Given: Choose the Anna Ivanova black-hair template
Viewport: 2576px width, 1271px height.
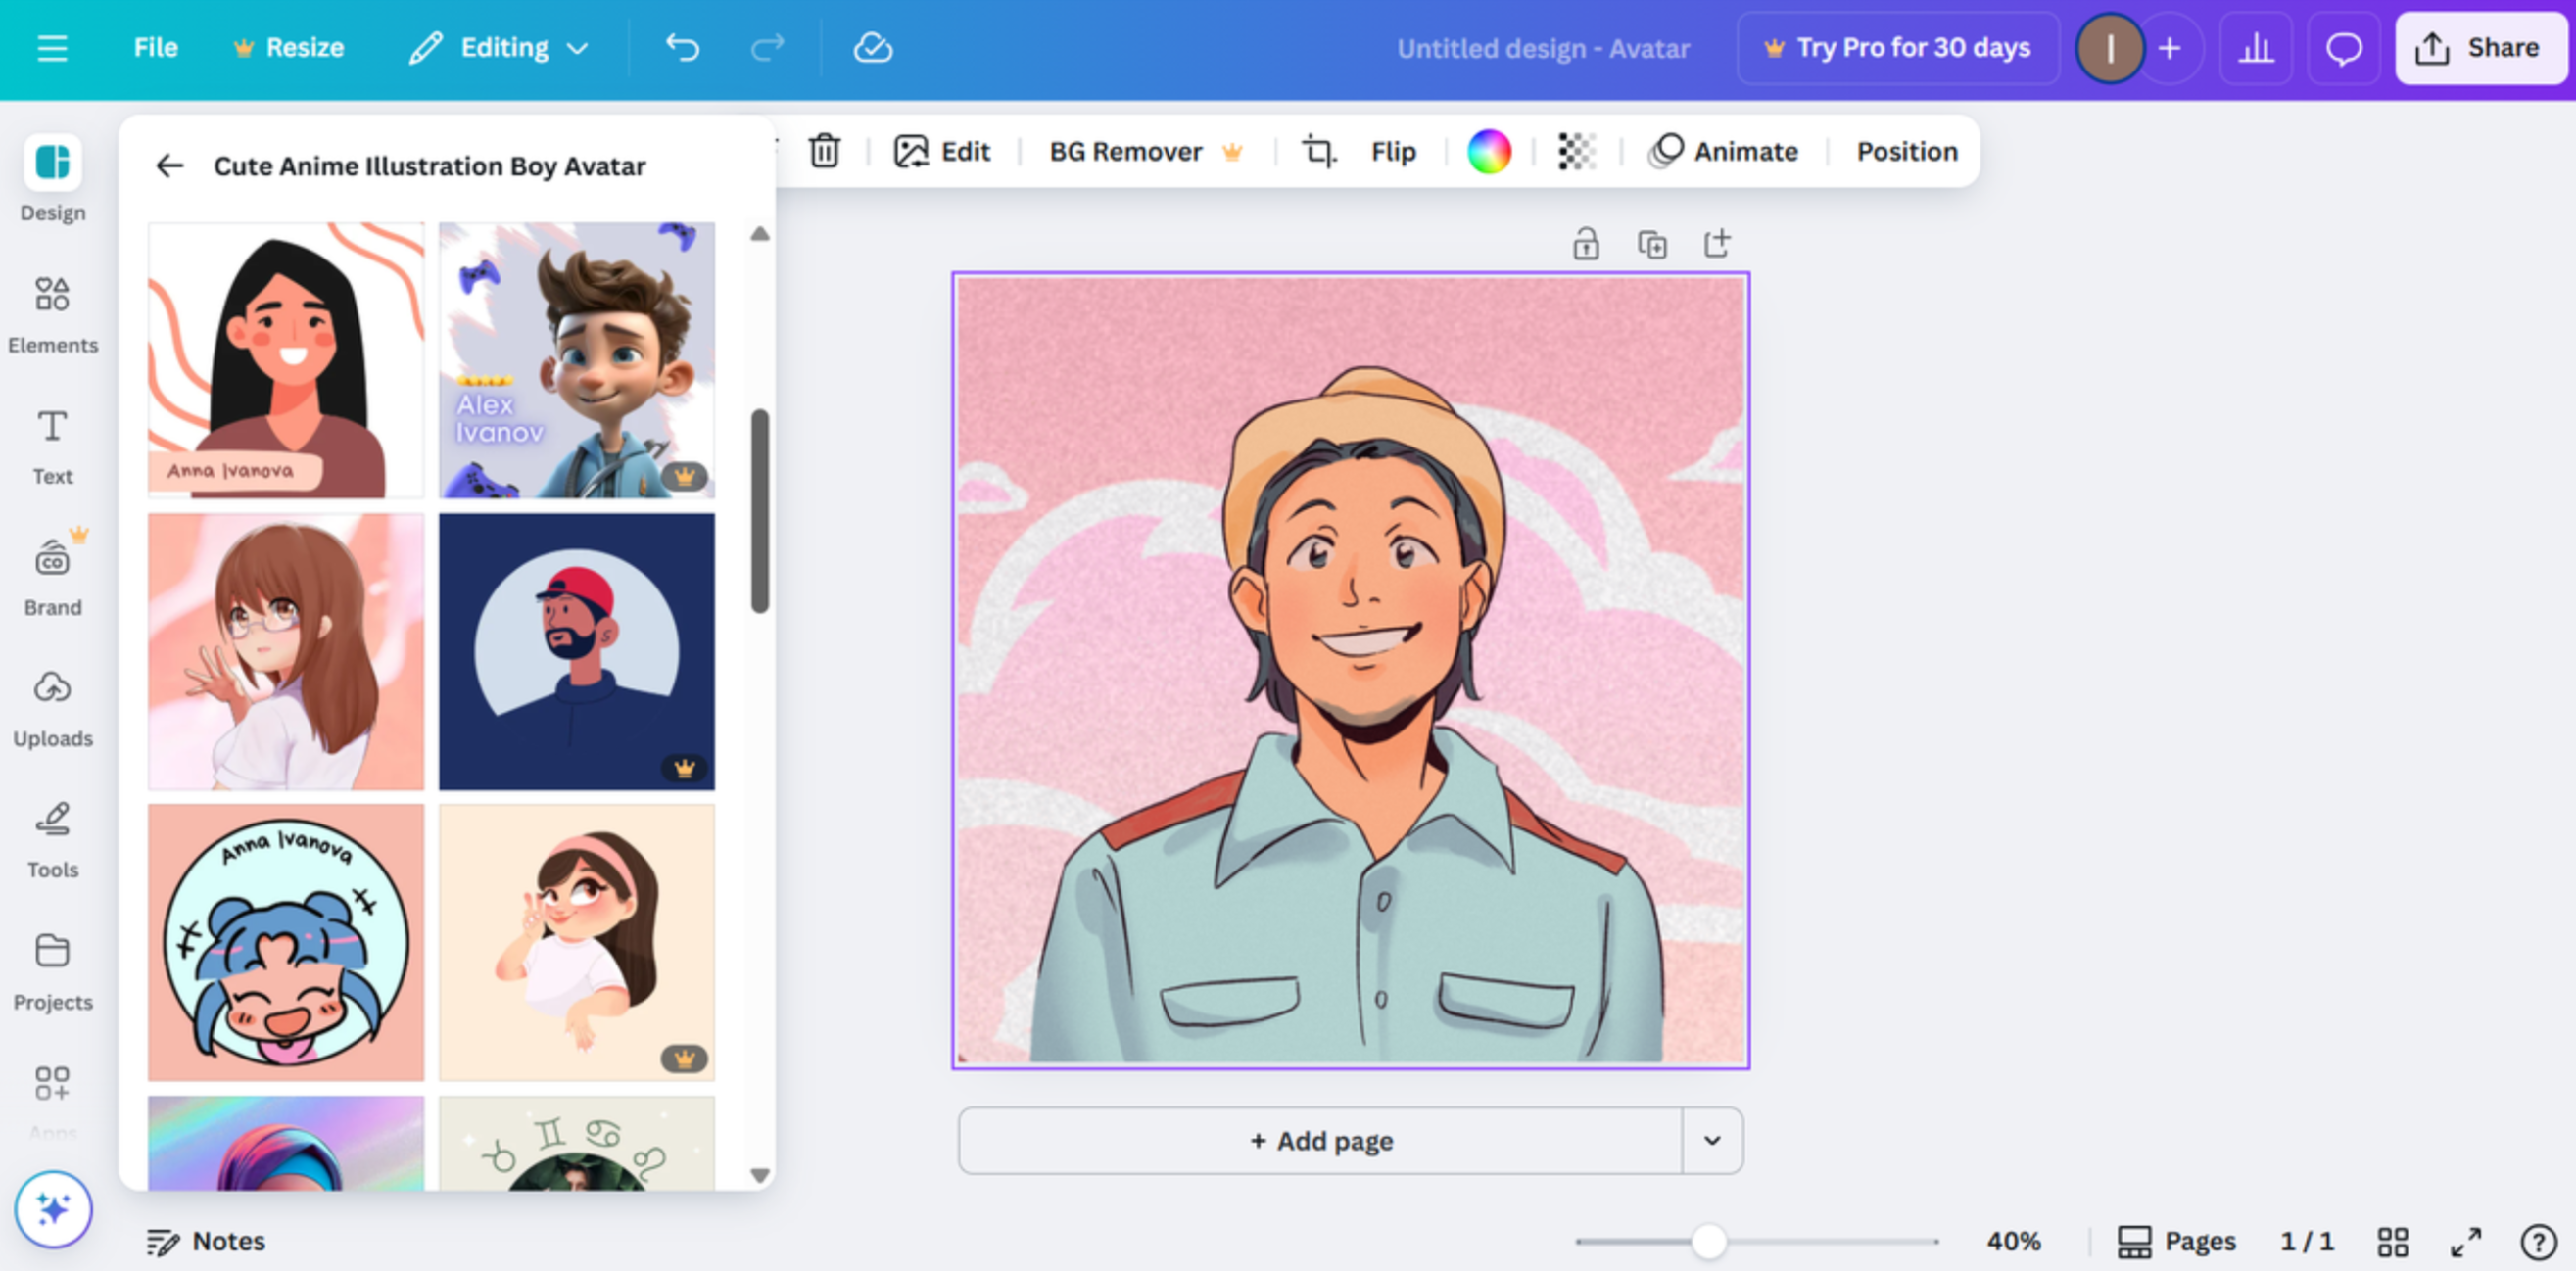Looking at the screenshot, I should (286, 360).
